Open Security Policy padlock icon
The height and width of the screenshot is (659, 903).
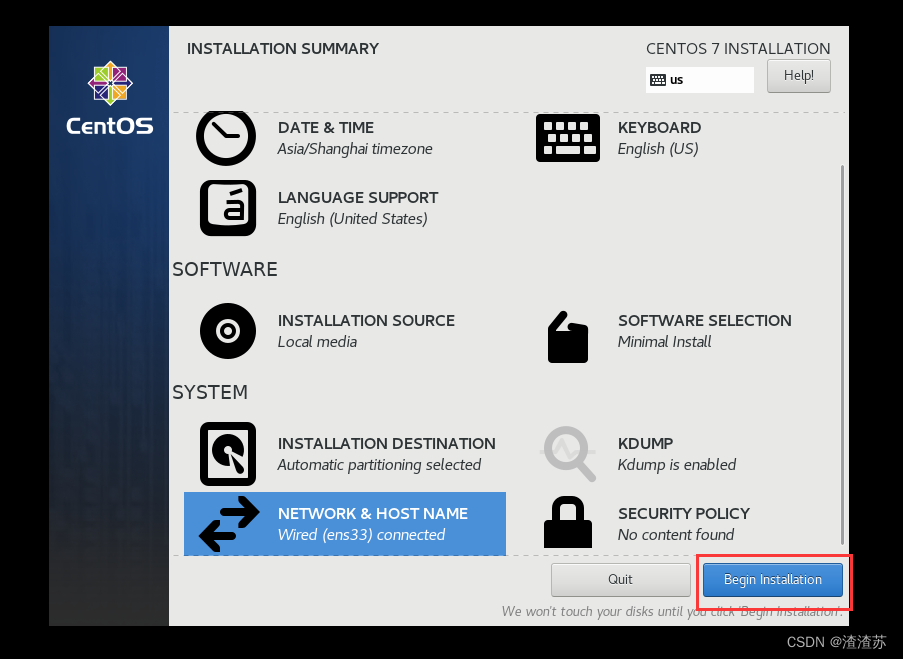pos(568,522)
